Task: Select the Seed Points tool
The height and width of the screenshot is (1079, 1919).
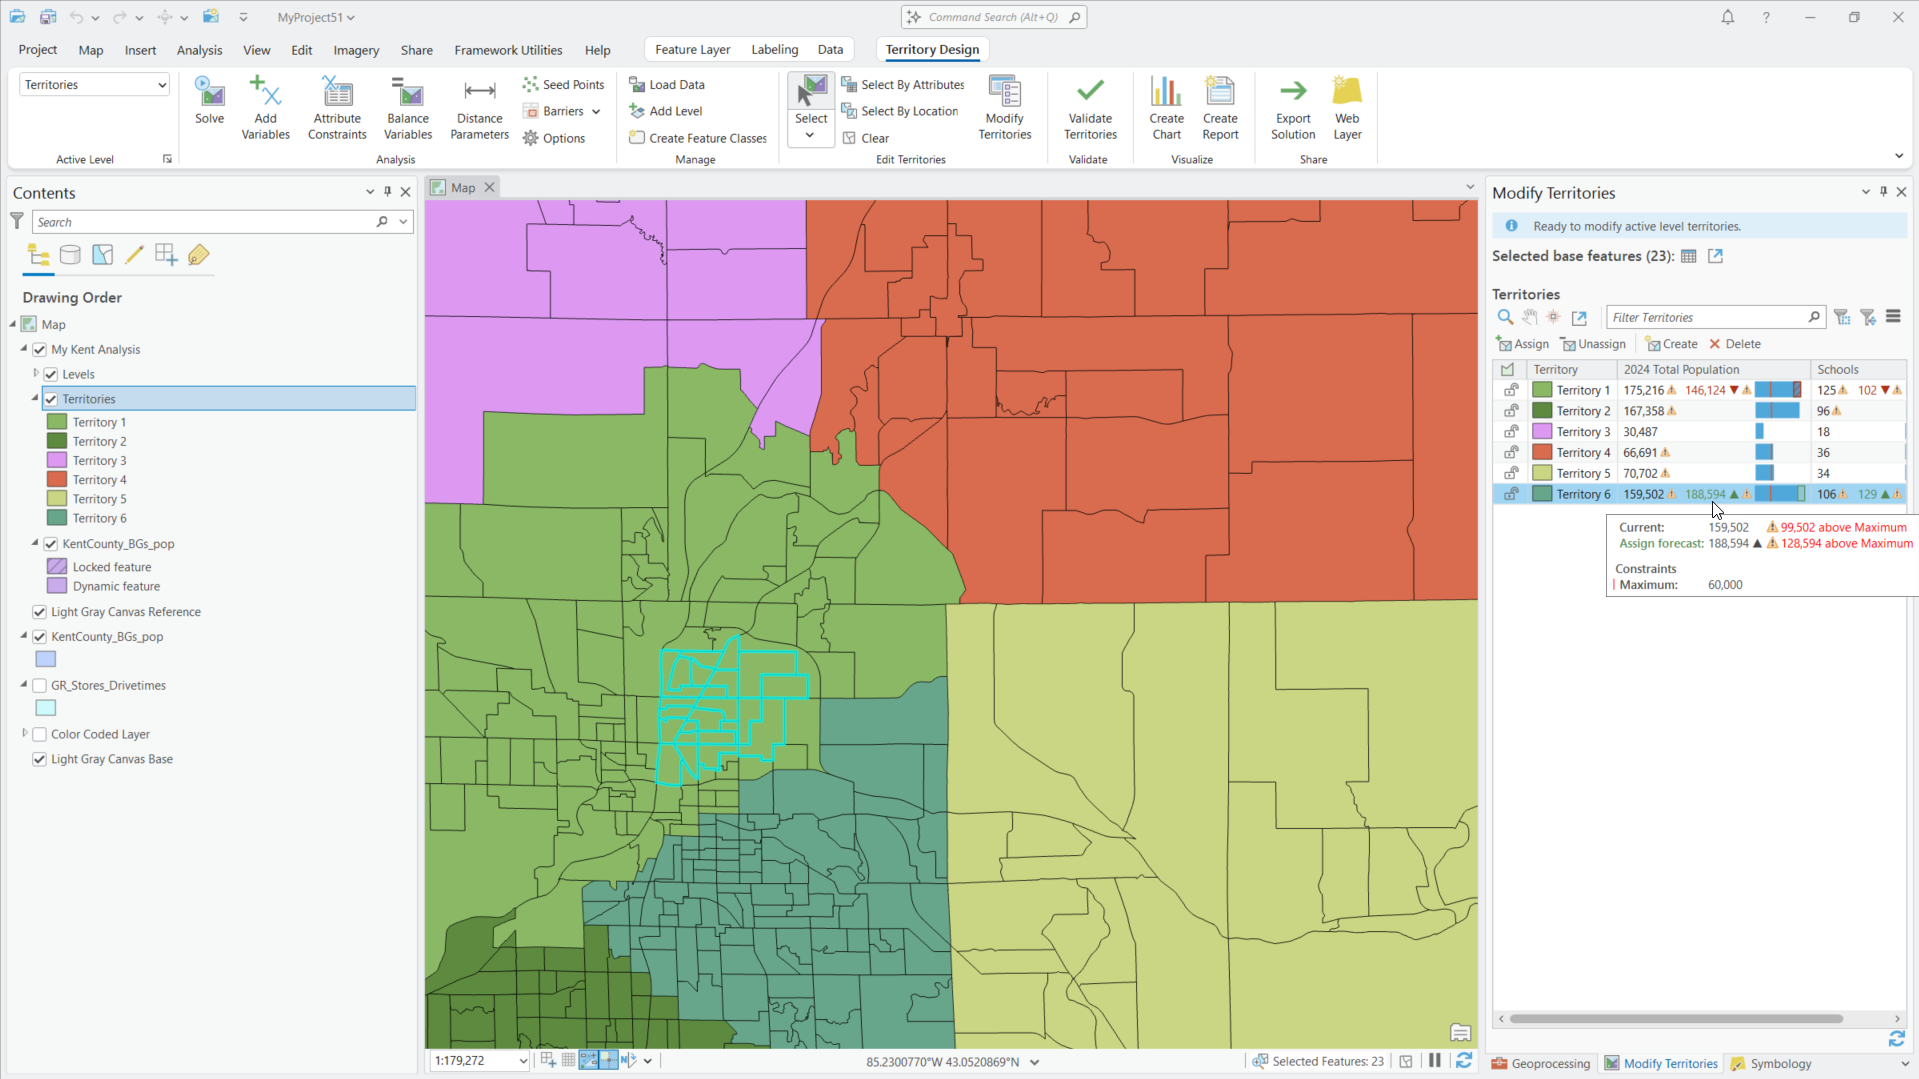Action: coord(563,84)
